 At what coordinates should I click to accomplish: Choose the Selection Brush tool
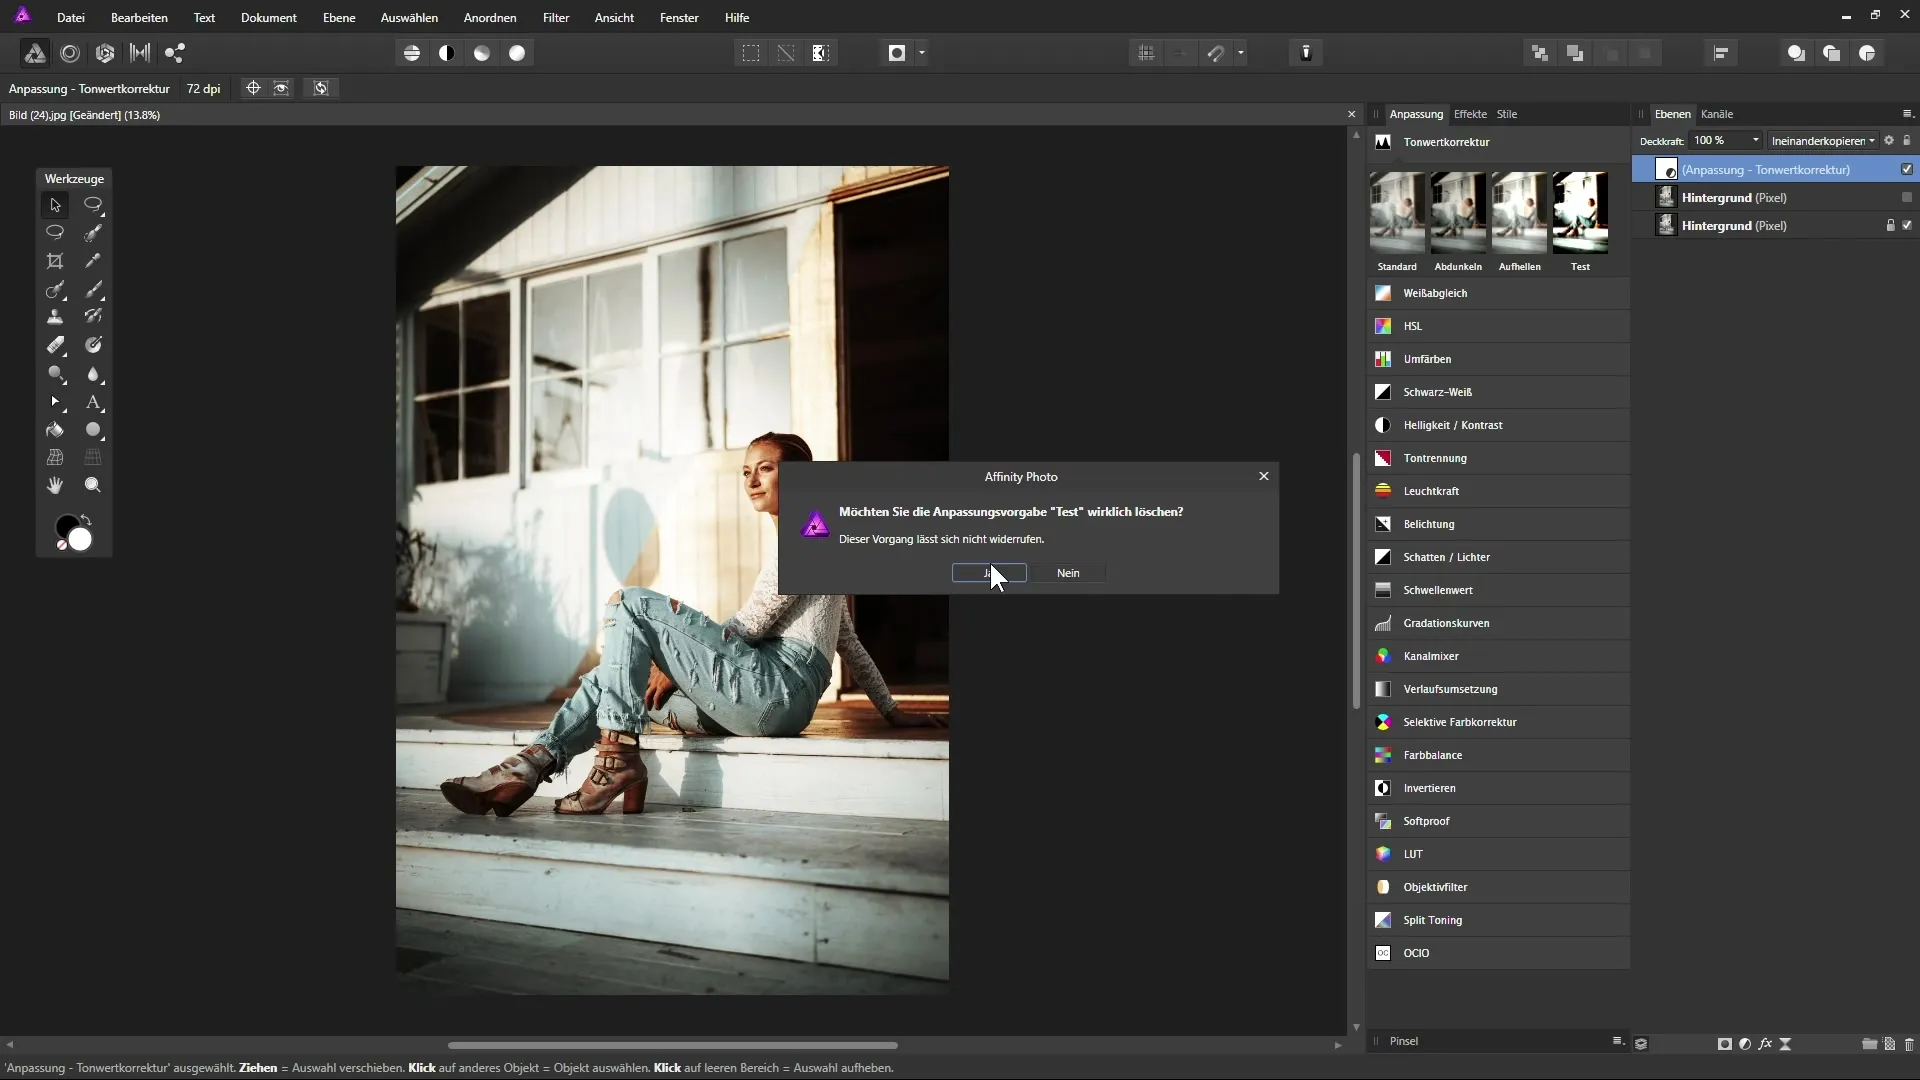[93, 233]
